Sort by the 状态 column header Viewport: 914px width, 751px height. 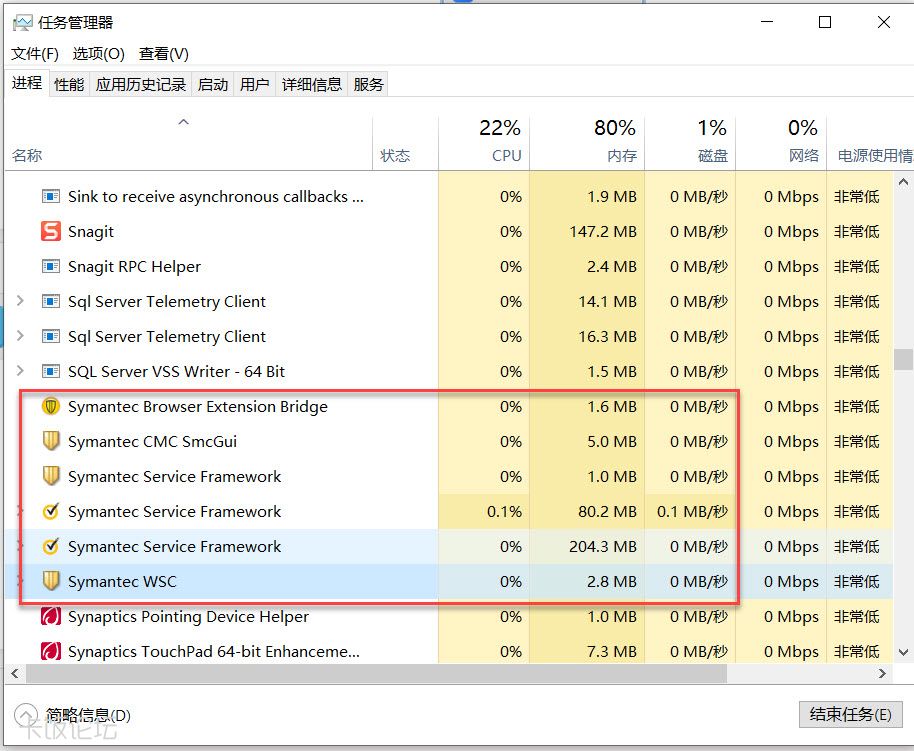click(405, 143)
